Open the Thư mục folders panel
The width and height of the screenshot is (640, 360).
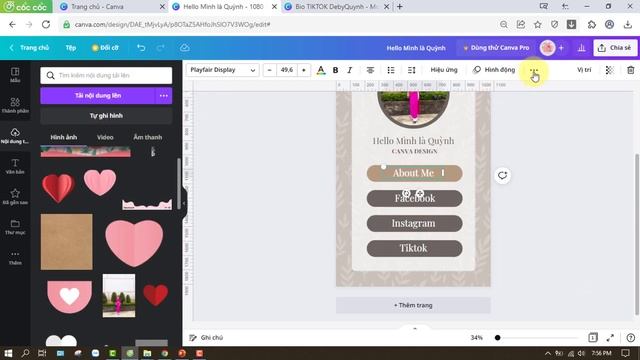pos(15,227)
